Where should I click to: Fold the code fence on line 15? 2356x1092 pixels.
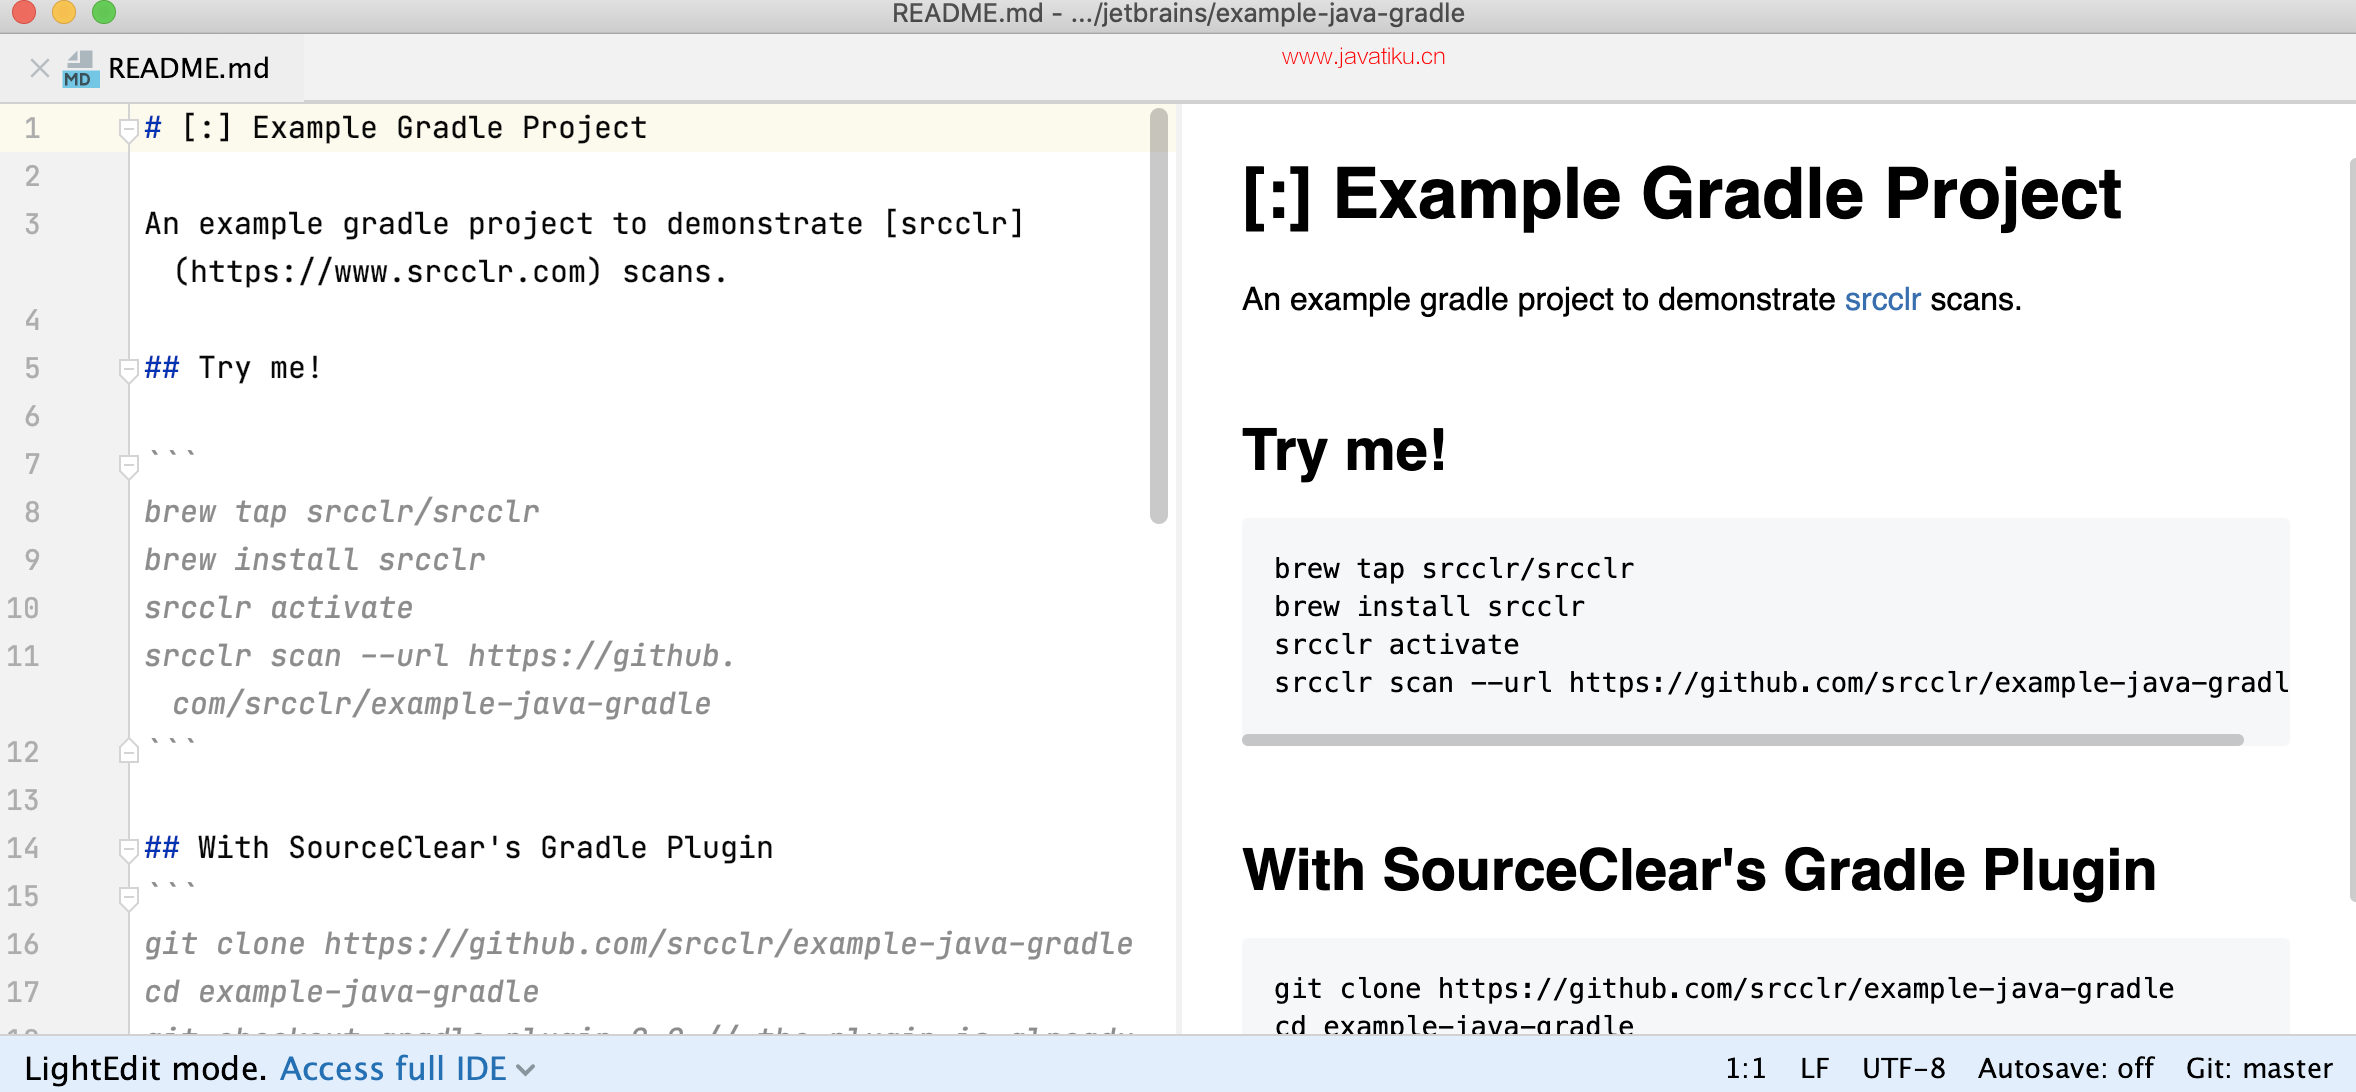tap(128, 897)
